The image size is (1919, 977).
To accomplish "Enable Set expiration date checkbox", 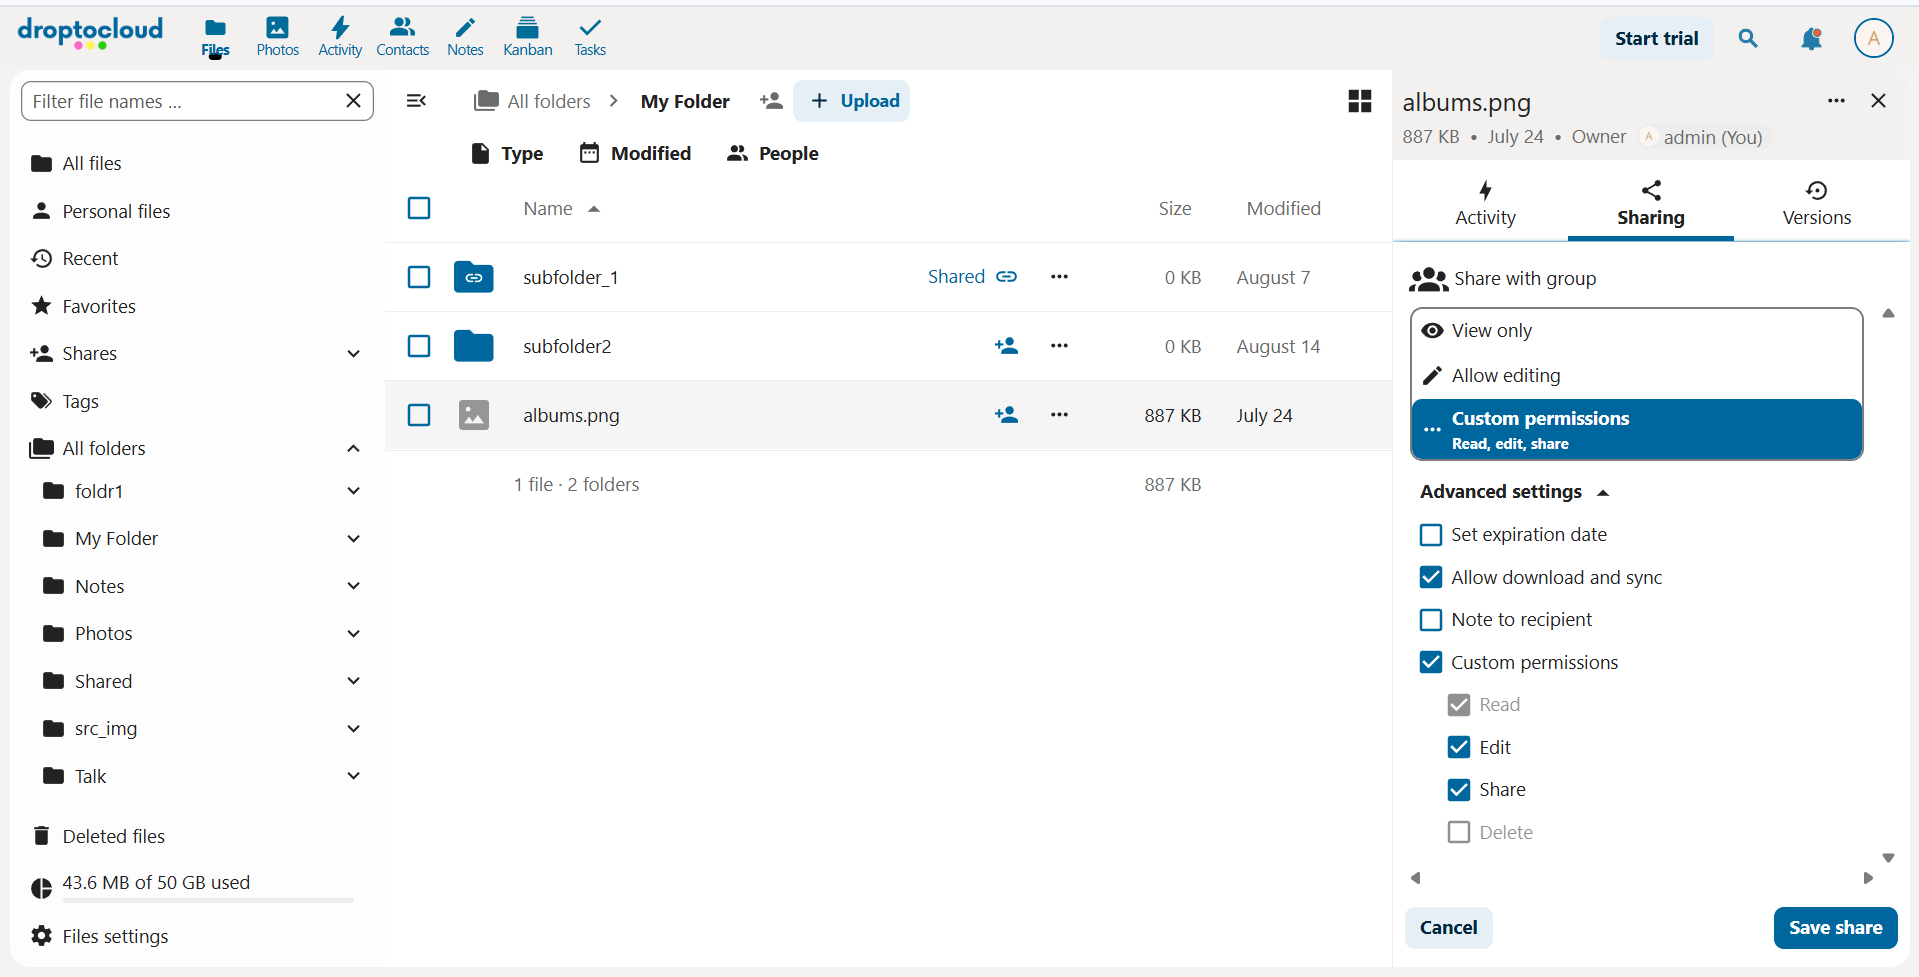I will point(1431,535).
